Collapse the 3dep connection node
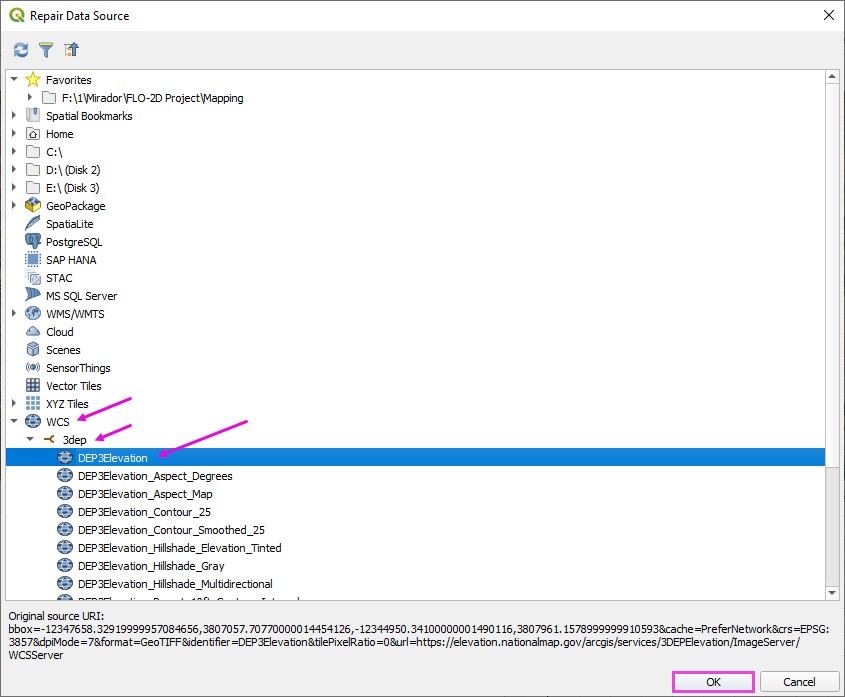 click(x=30, y=440)
